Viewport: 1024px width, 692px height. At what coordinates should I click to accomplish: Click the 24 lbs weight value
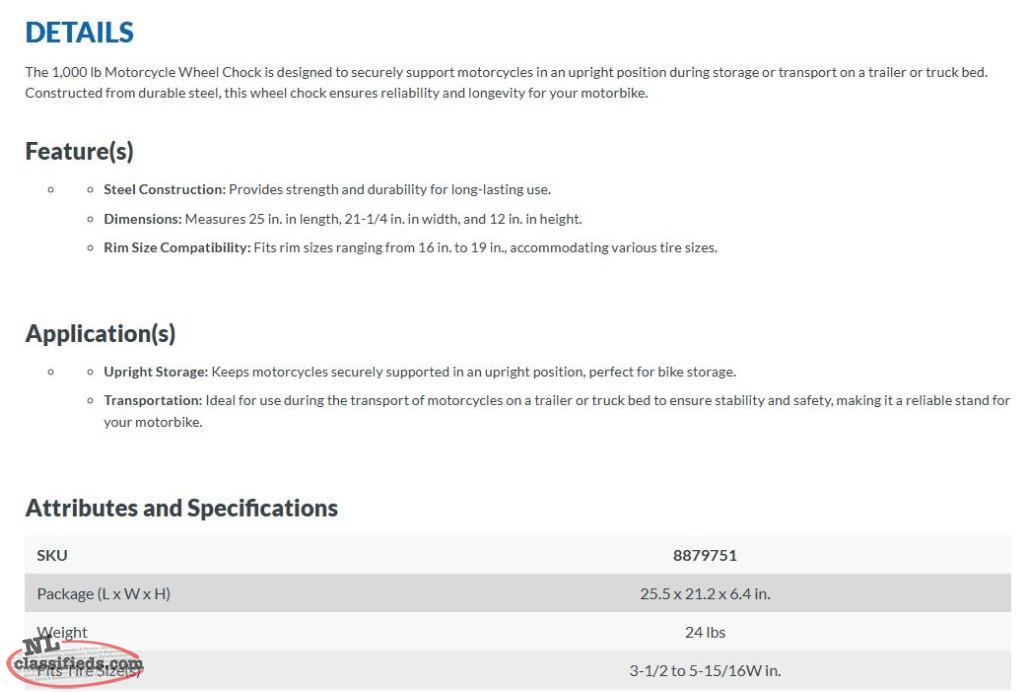click(x=705, y=633)
